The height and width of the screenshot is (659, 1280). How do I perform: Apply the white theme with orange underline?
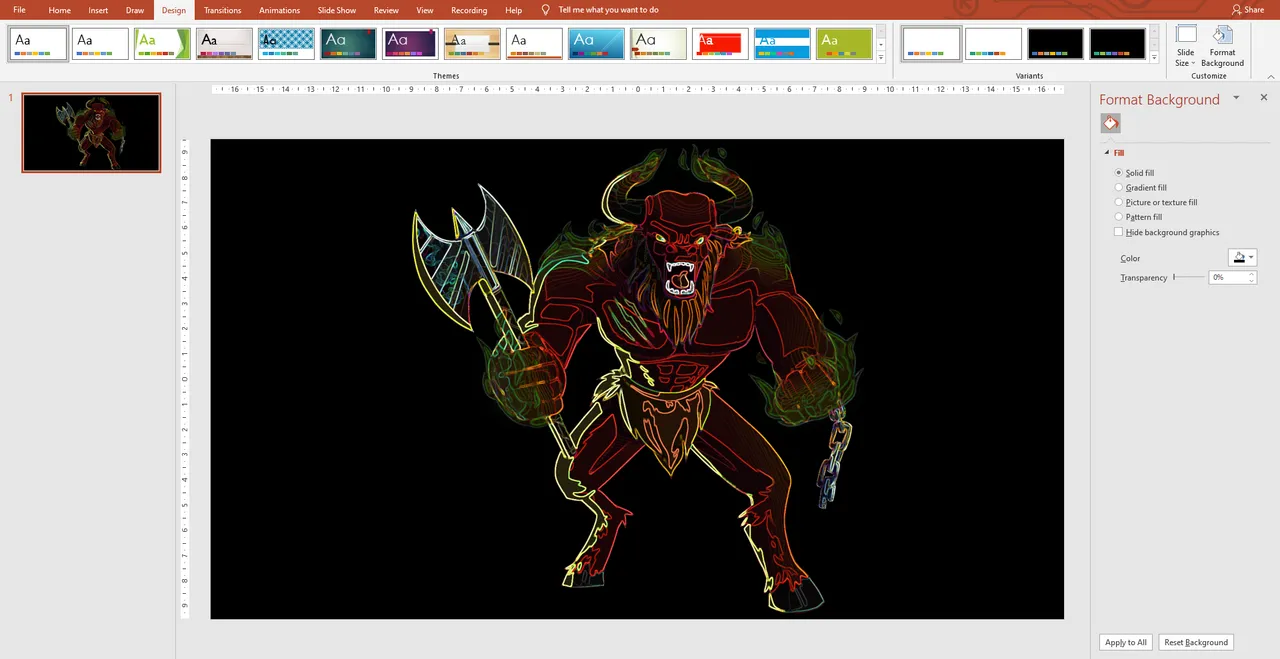[534, 43]
